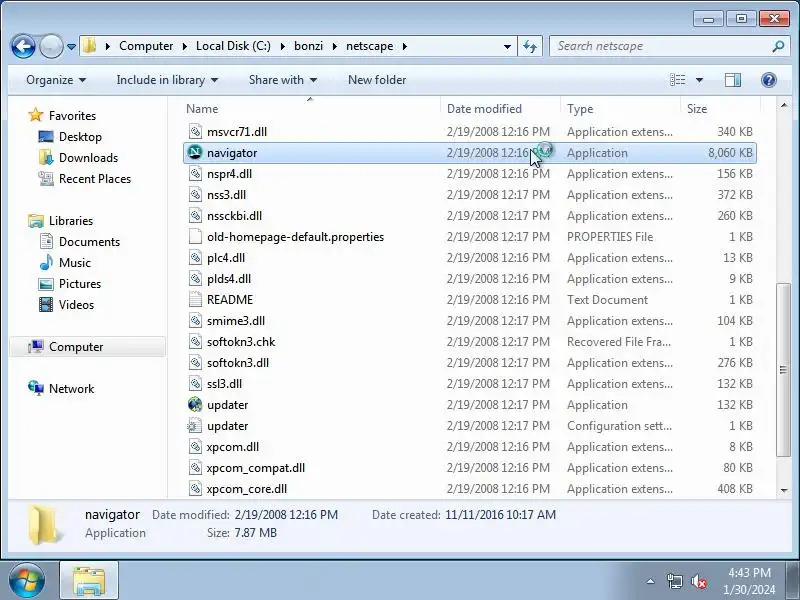Select the nss3.dll file

click(226, 194)
